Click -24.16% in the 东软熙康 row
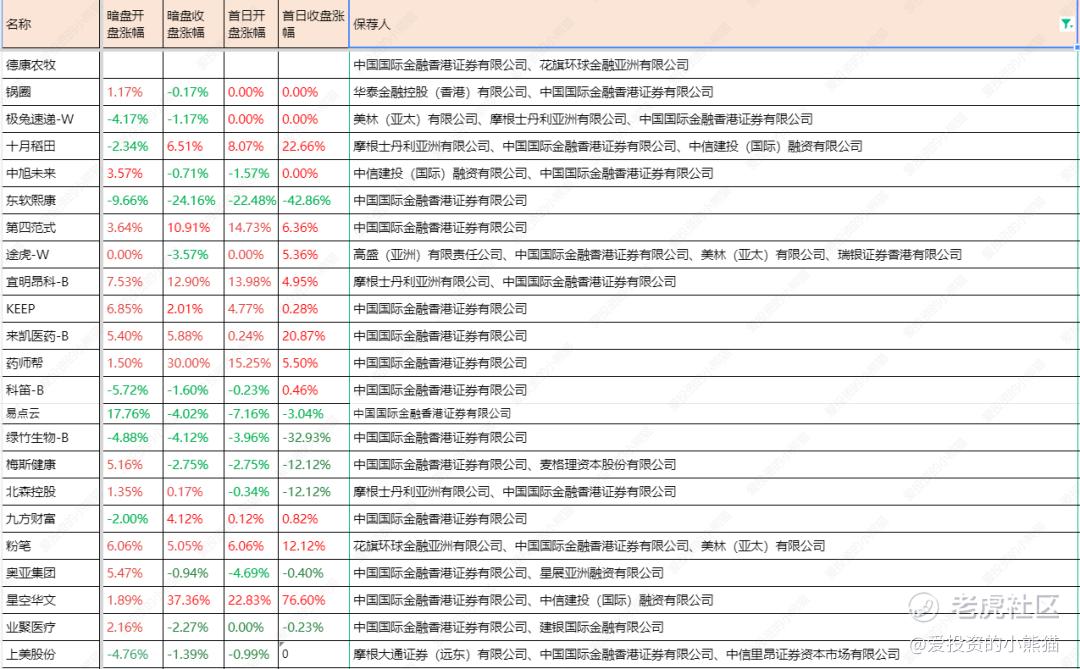 click(x=191, y=200)
